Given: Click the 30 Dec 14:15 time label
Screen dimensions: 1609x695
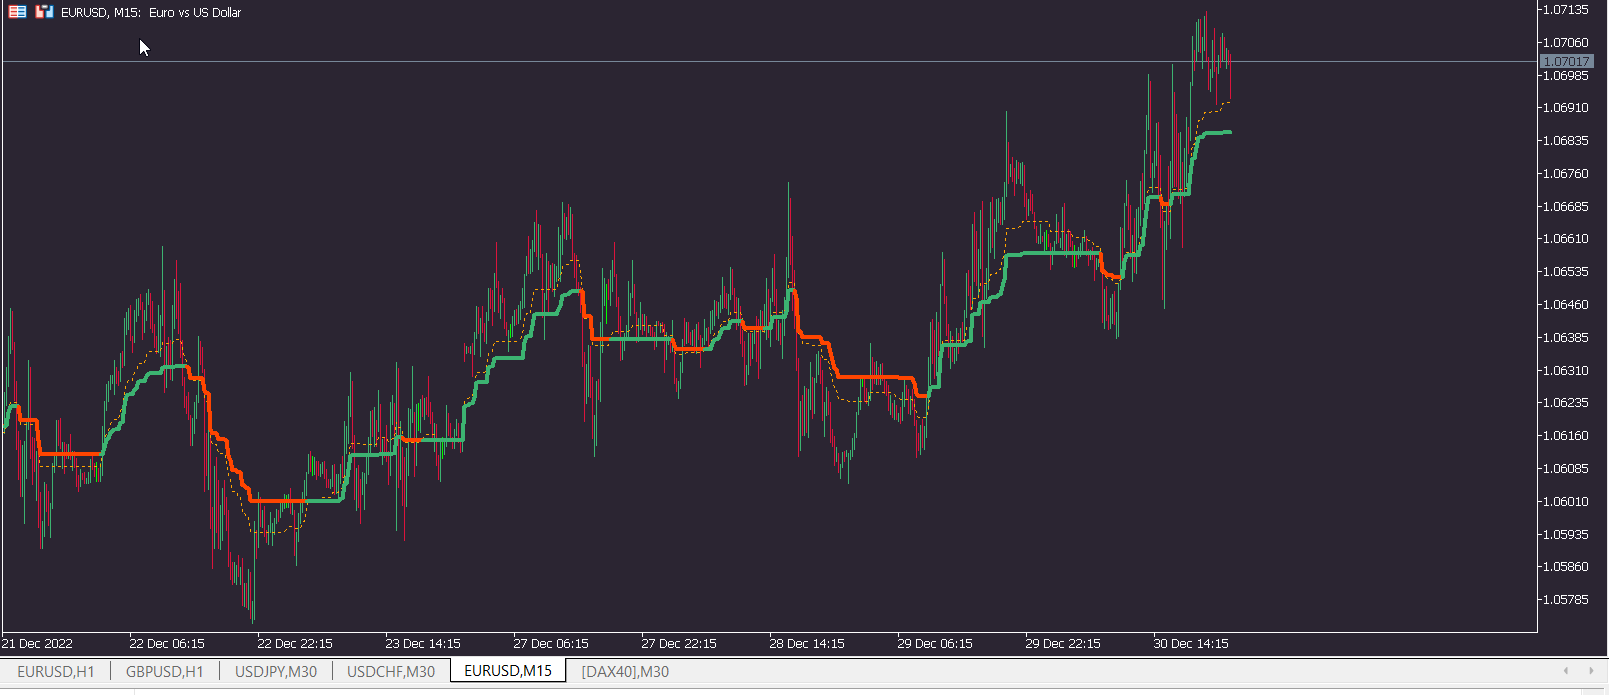Looking at the screenshot, I should (x=1191, y=643).
